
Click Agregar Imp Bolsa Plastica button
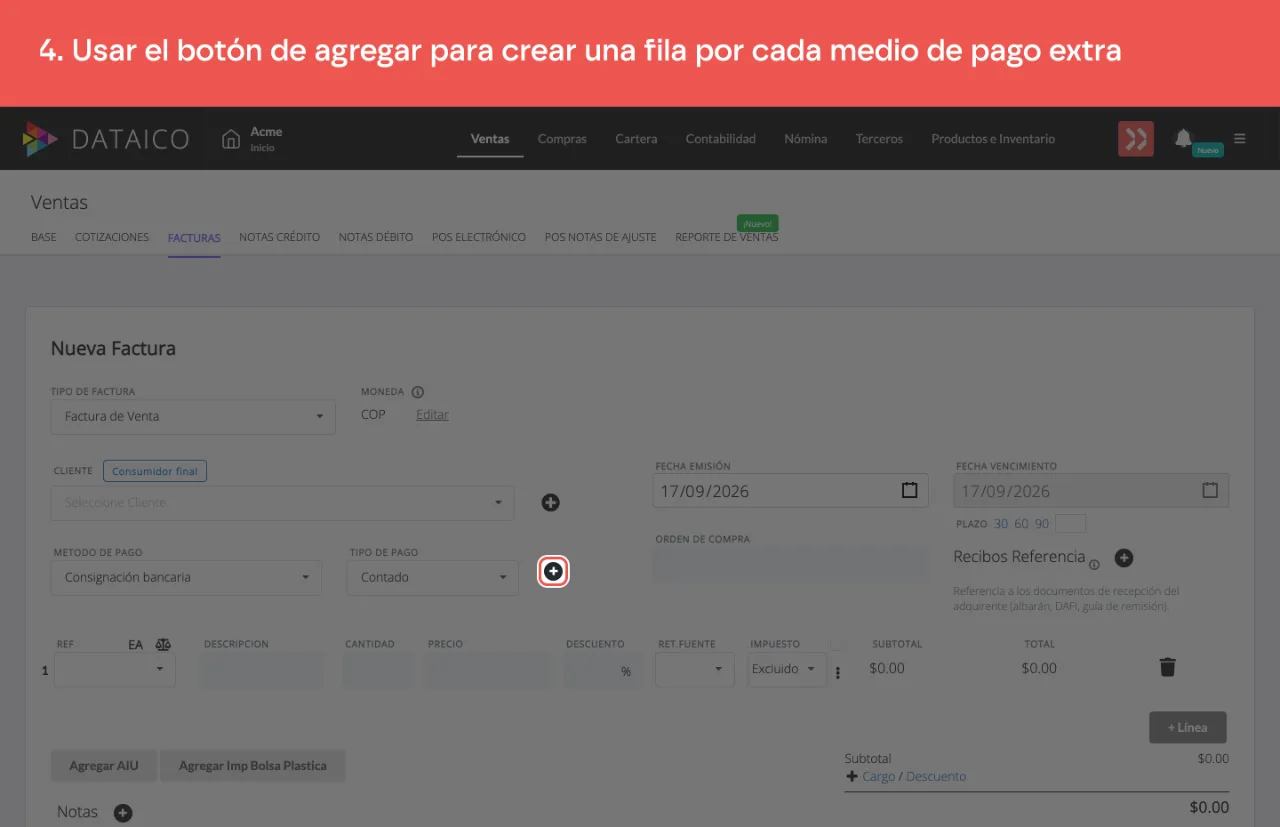point(253,766)
